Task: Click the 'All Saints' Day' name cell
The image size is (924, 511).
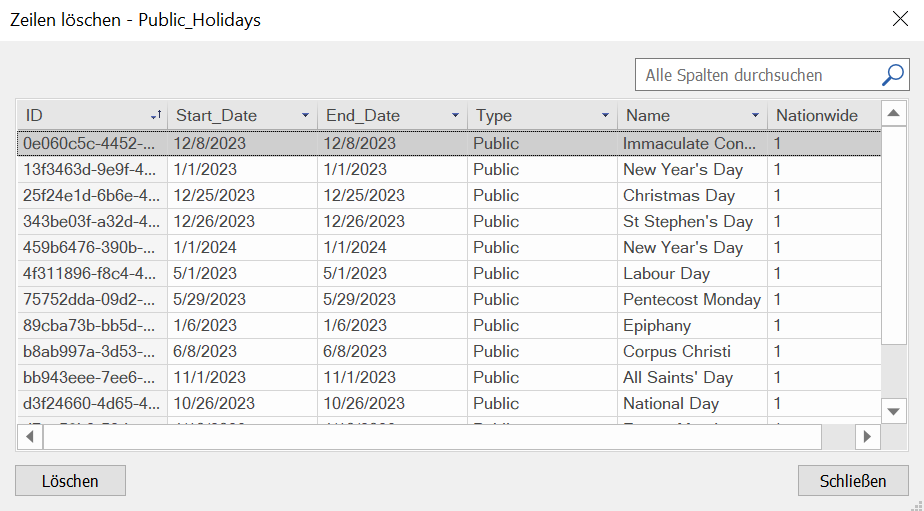Action: point(692,378)
